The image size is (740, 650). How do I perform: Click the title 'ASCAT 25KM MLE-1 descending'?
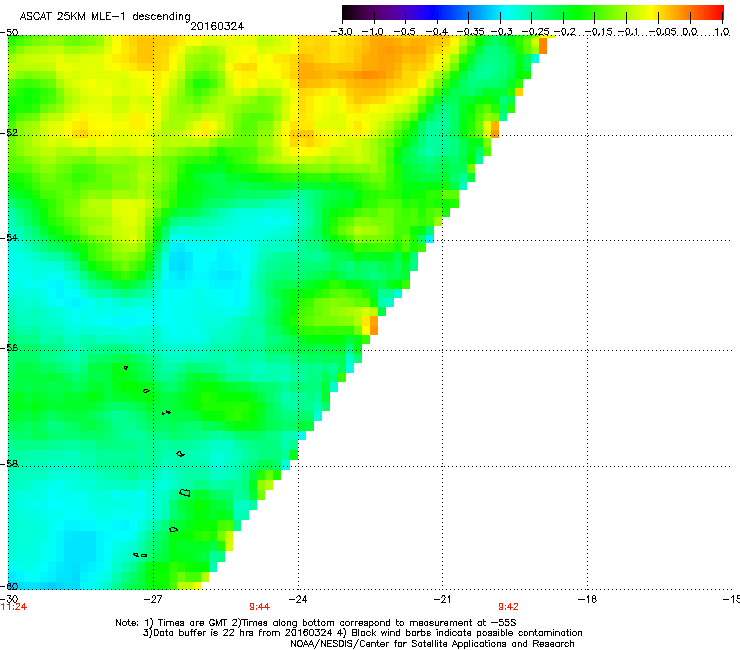point(105,17)
